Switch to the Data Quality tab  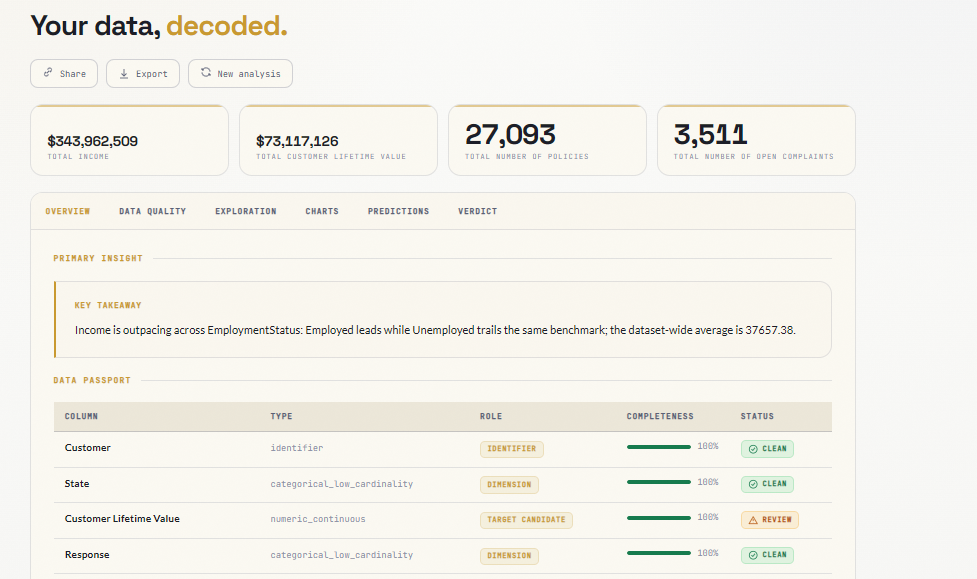[153, 211]
